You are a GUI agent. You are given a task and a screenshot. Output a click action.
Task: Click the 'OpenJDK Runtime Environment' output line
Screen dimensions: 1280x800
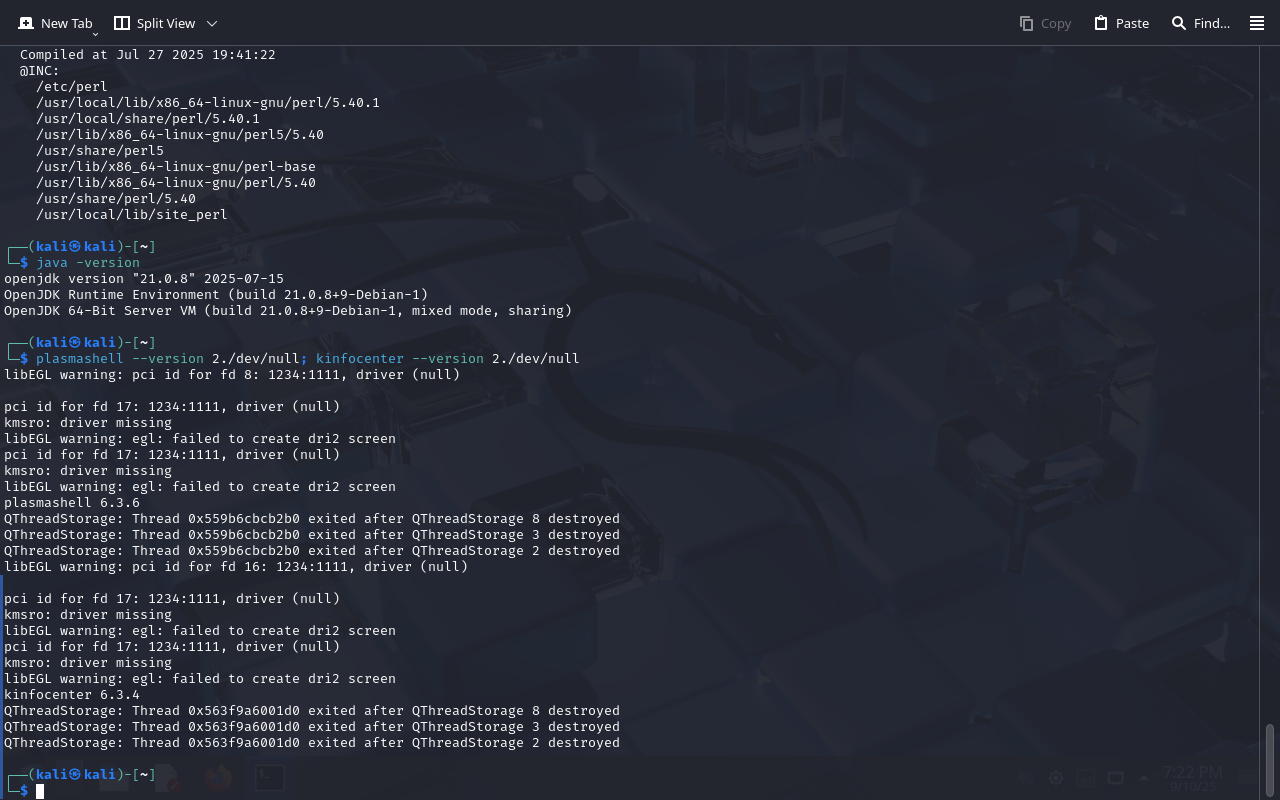coord(216,295)
